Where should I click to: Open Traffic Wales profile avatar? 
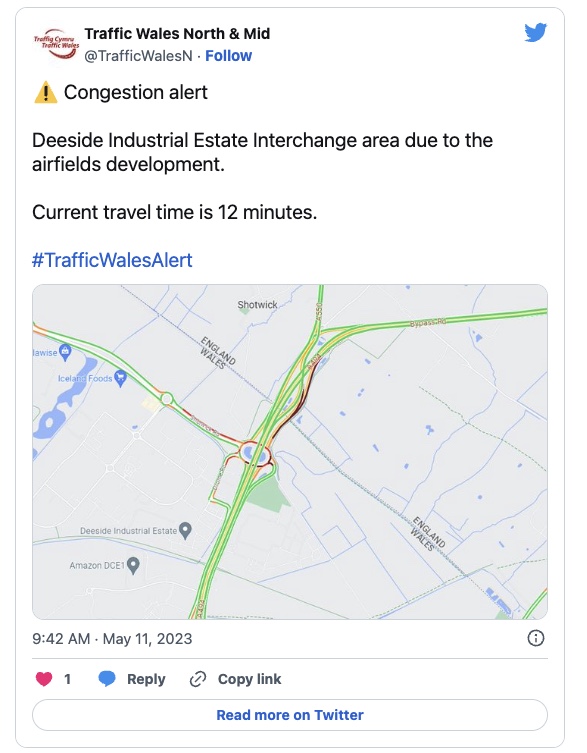(x=56, y=44)
